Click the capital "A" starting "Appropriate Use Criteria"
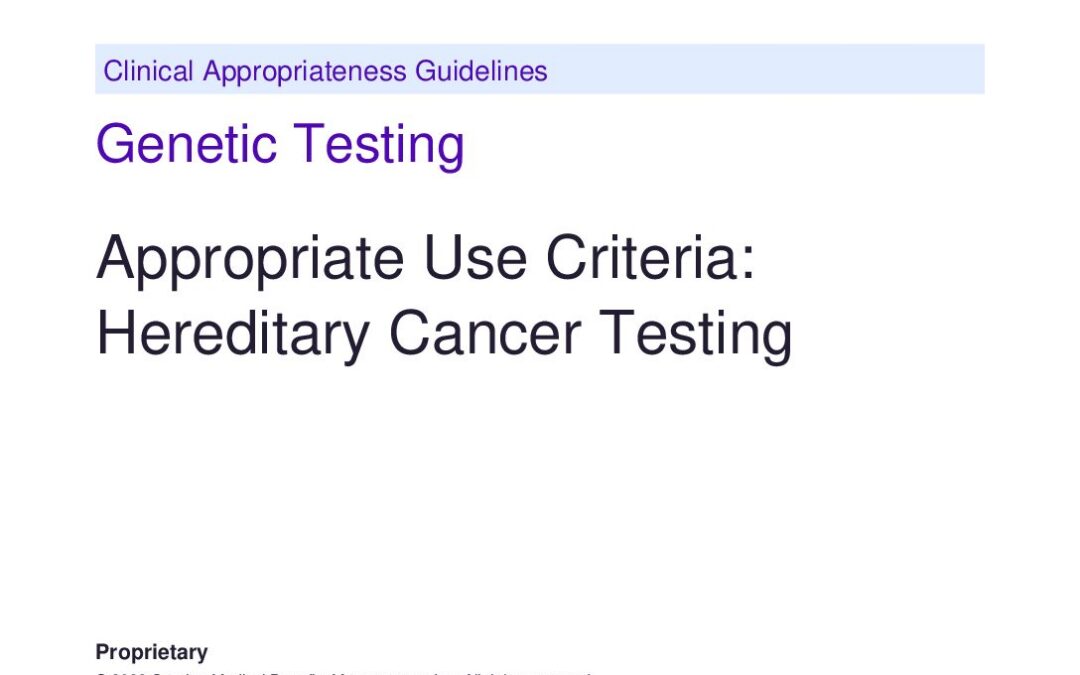 (x=115, y=258)
